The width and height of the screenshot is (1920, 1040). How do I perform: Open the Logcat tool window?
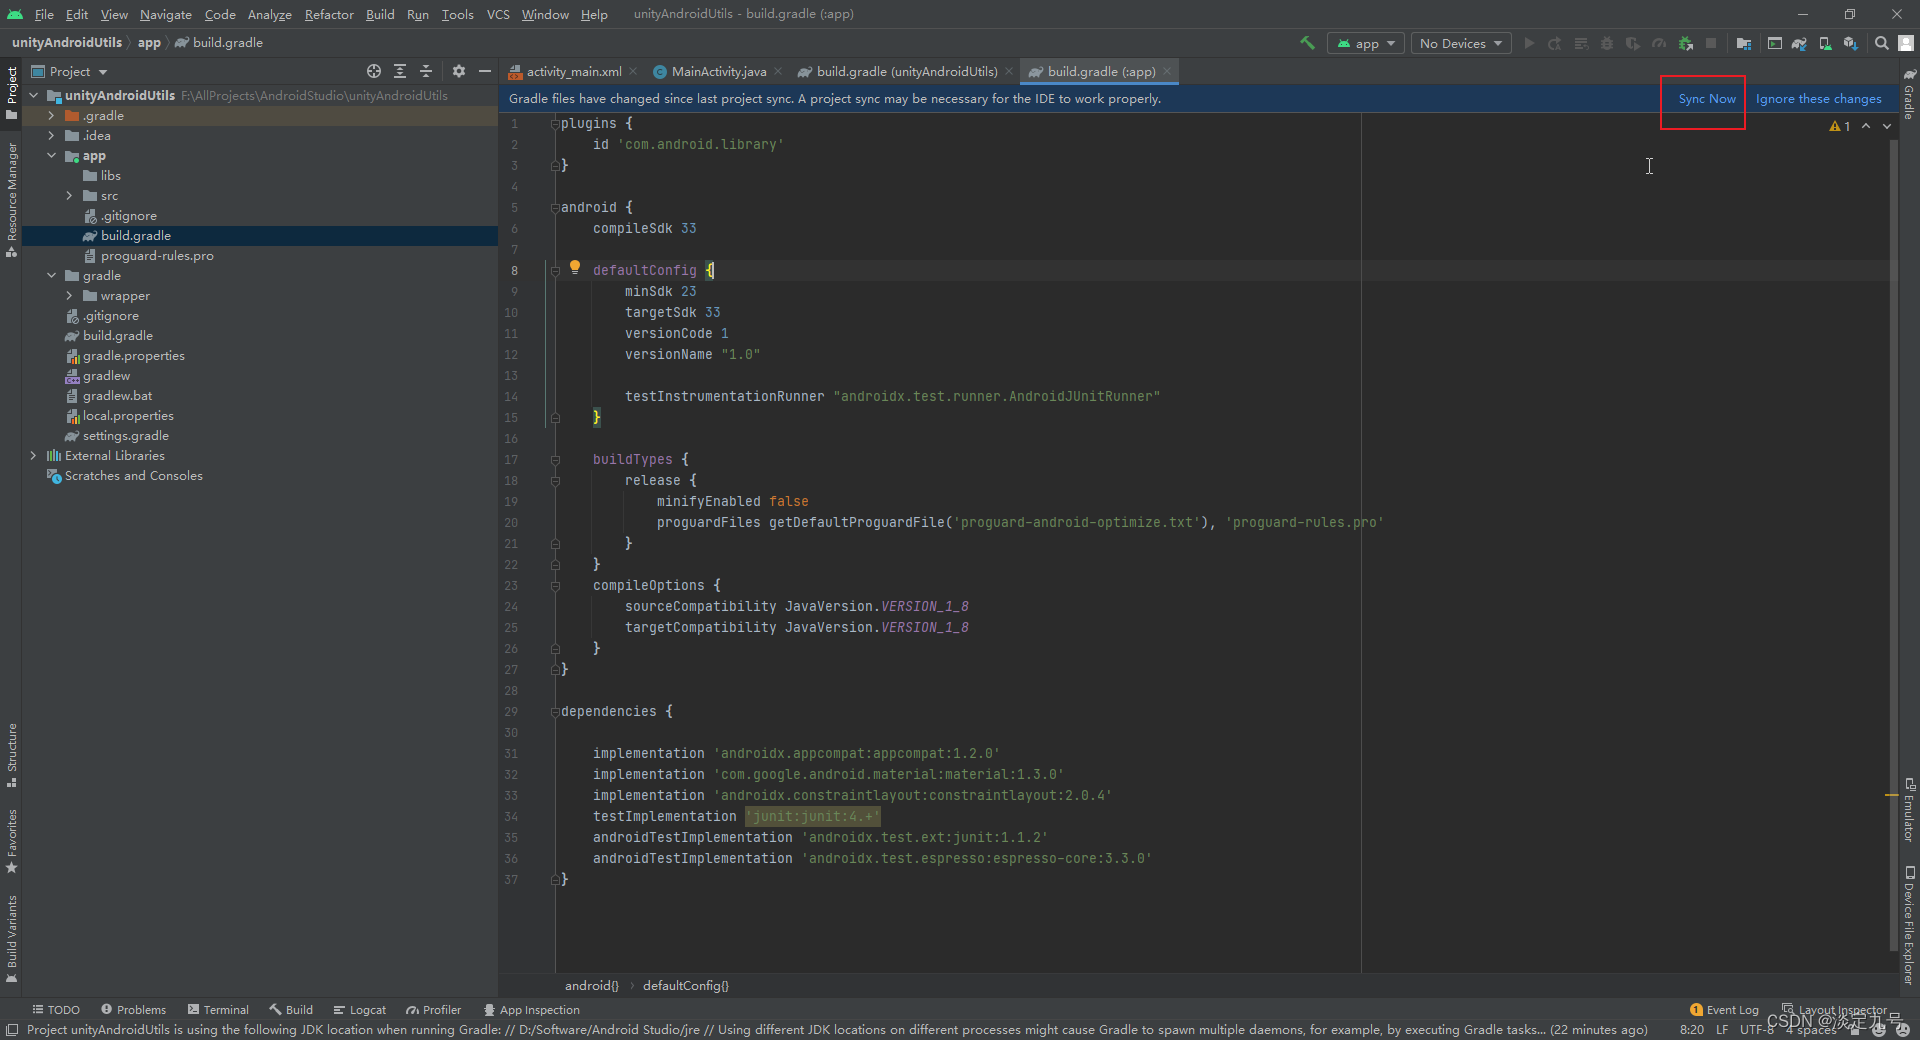click(x=360, y=1010)
